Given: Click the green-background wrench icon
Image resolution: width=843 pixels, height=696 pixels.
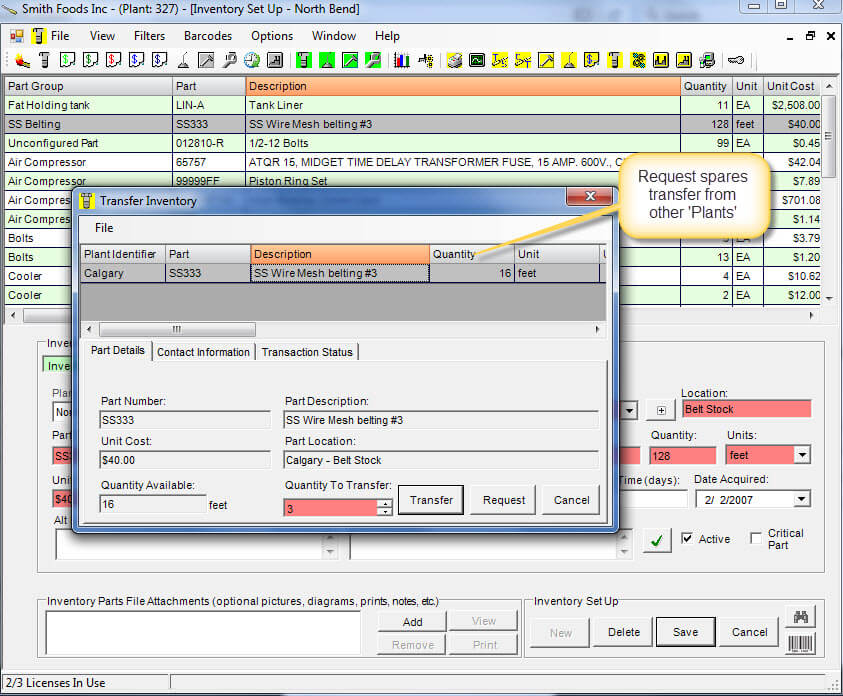Looking at the screenshot, I should pyautogui.click(x=373, y=60).
